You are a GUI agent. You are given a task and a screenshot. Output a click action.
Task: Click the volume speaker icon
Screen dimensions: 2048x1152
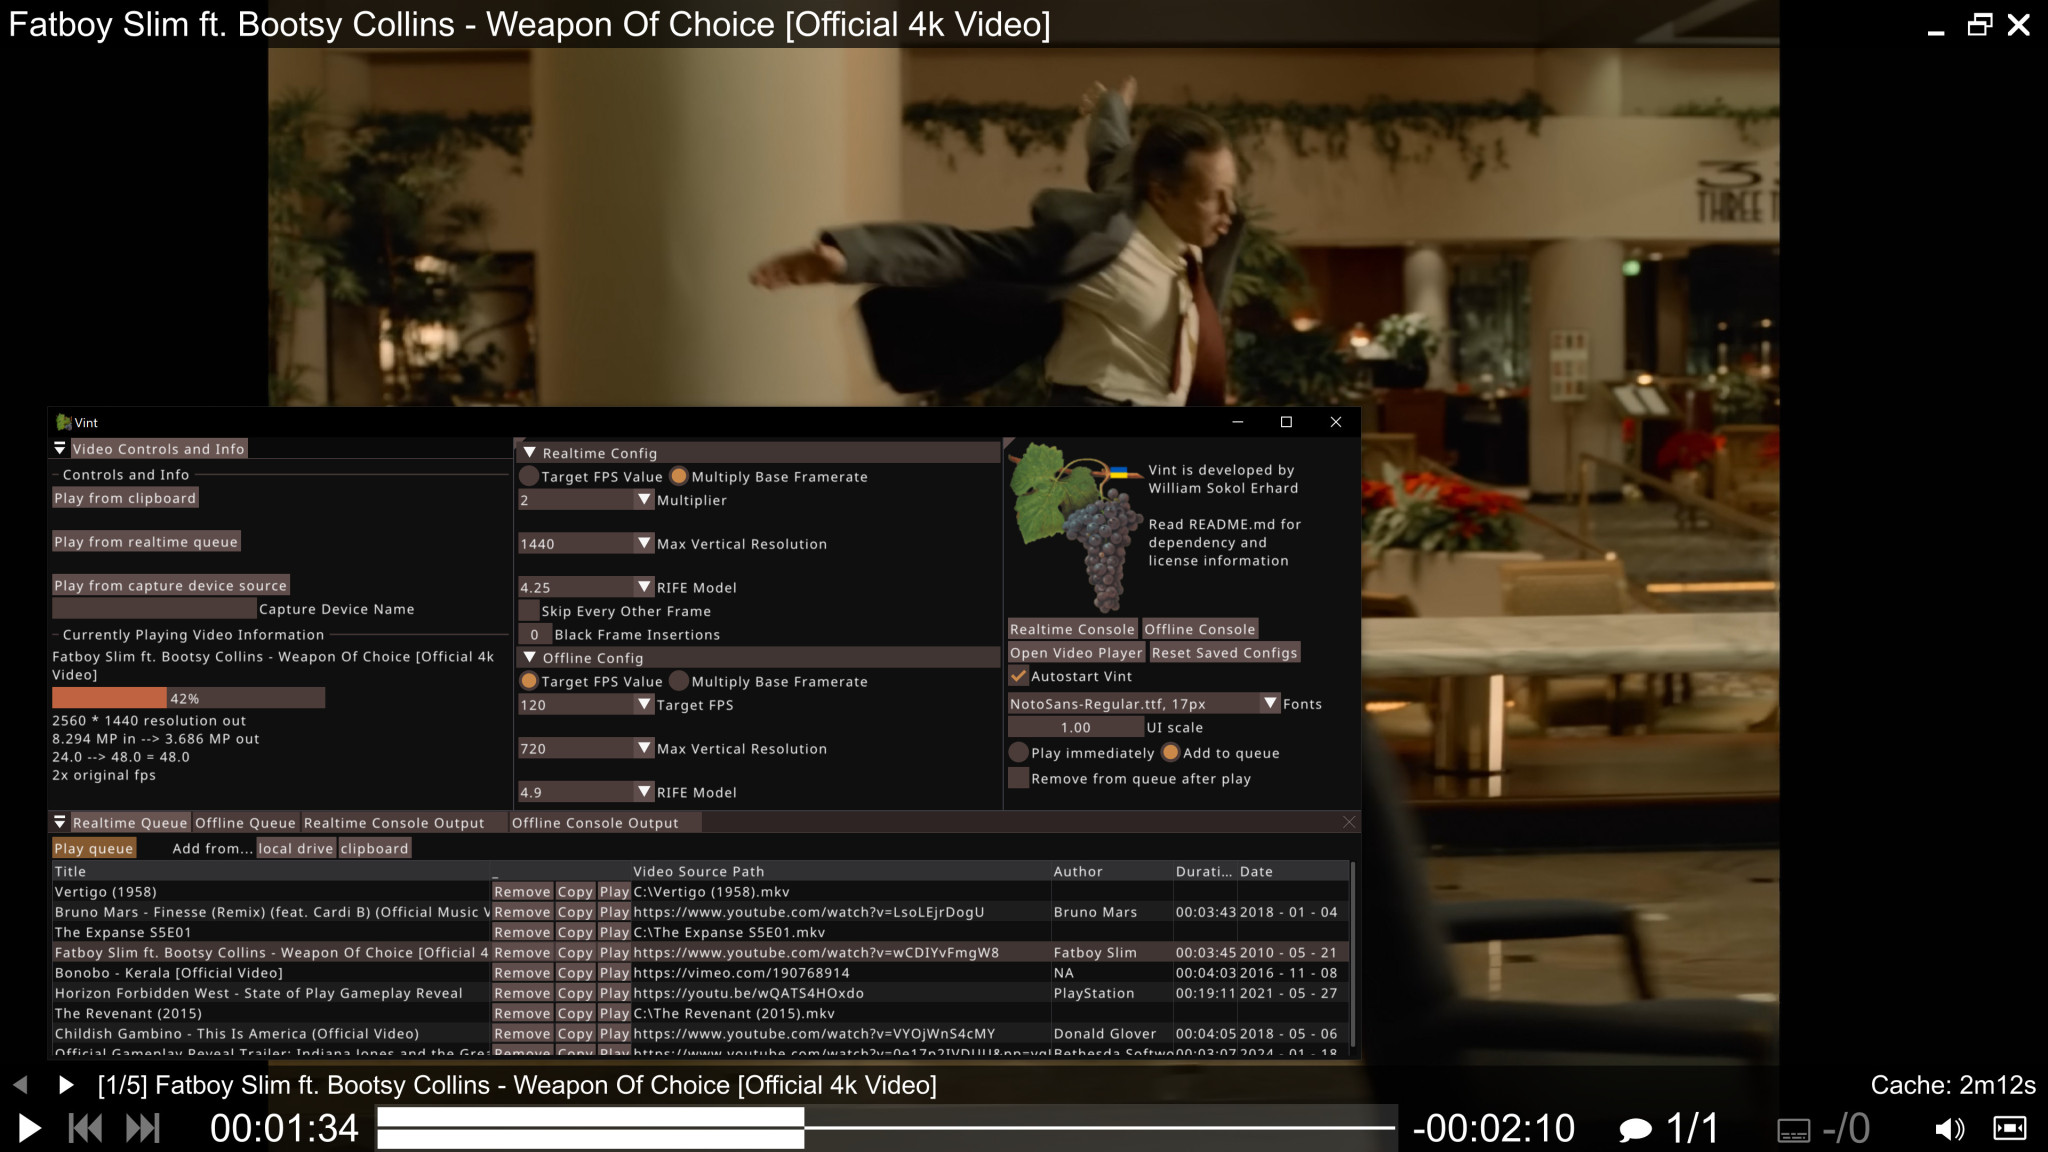pyautogui.click(x=1947, y=1127)
